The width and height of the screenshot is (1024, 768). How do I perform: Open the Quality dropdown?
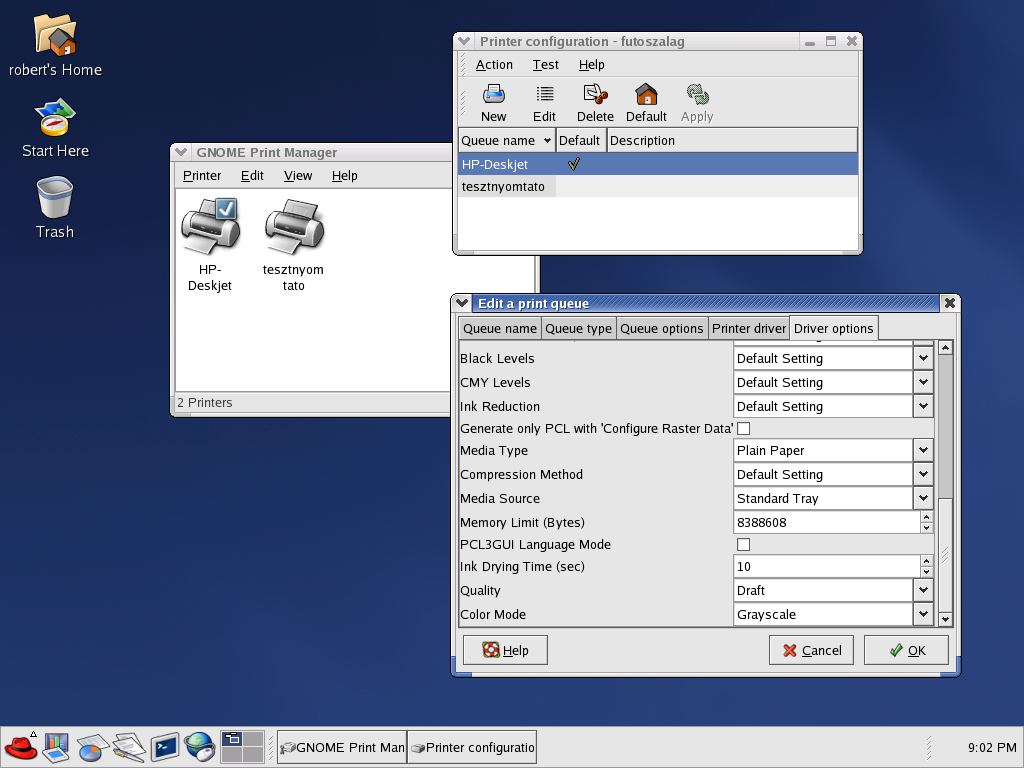[x=923, y=590]
